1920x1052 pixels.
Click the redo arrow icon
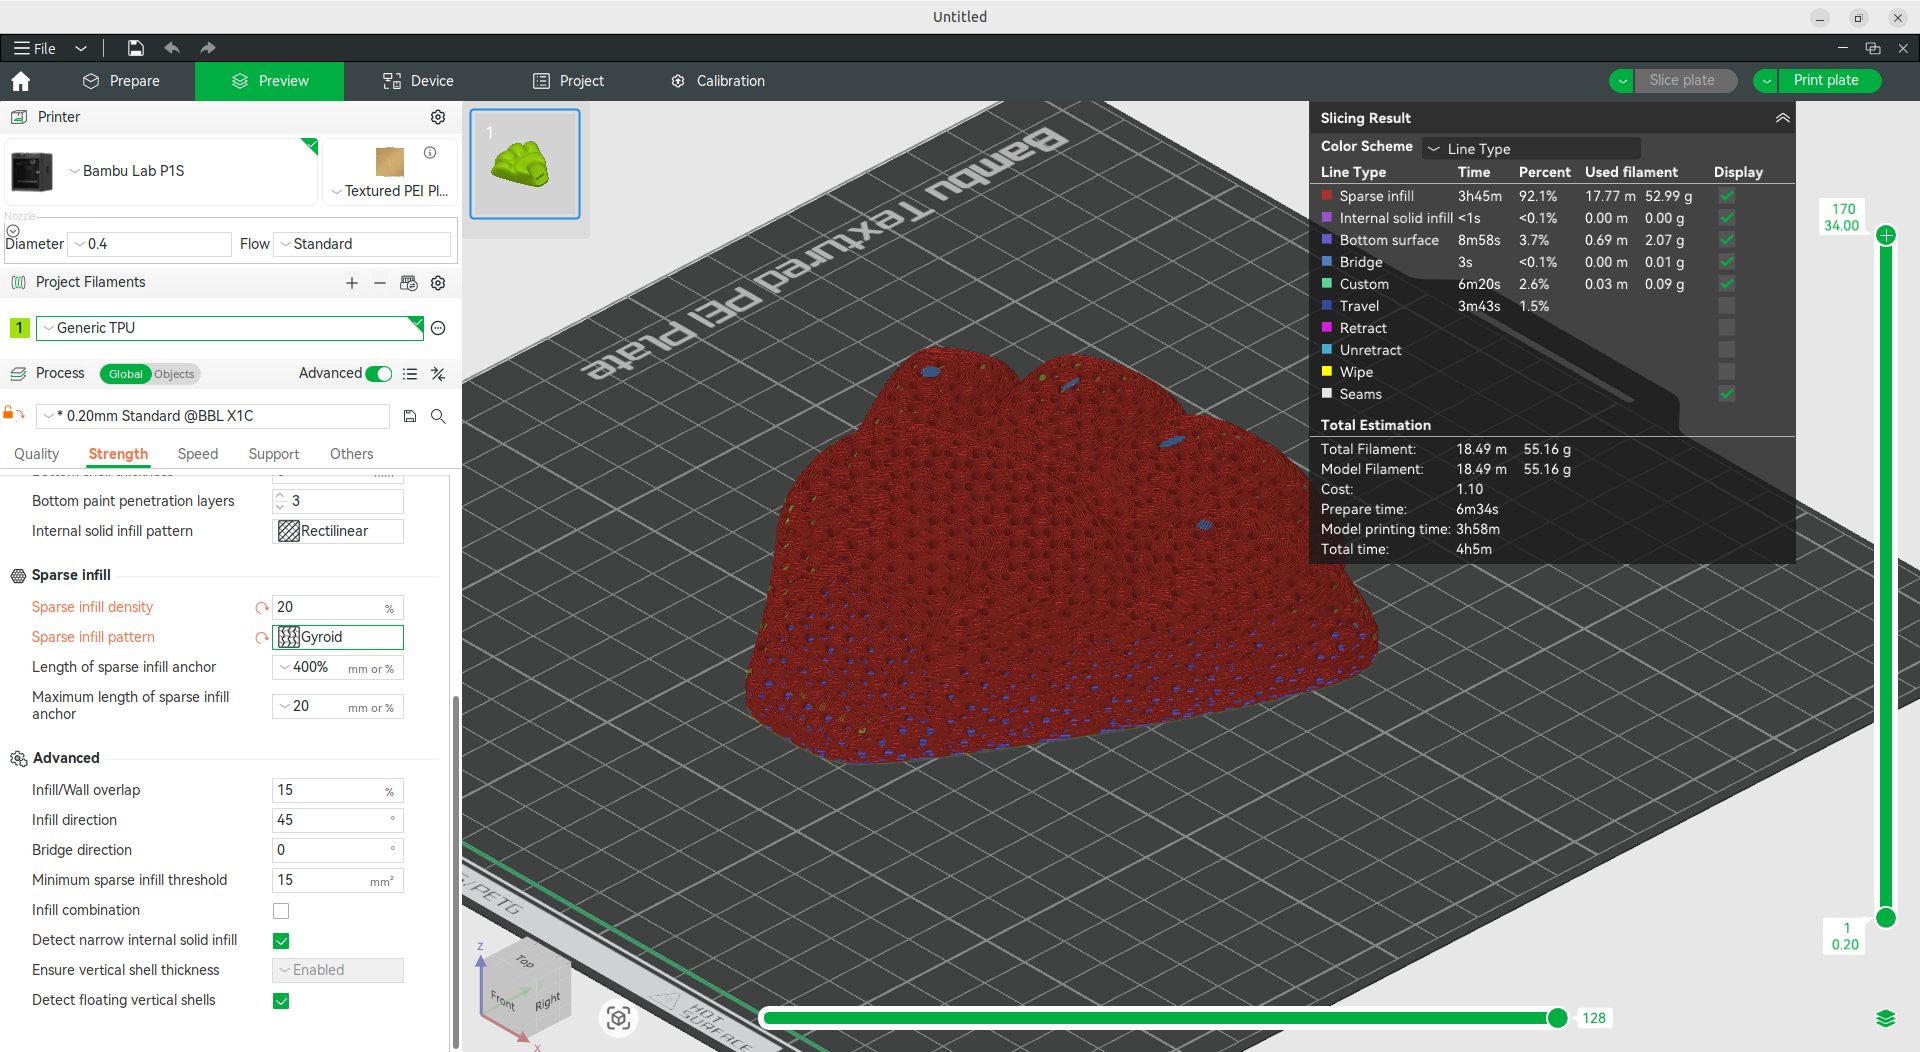[208, 48]
